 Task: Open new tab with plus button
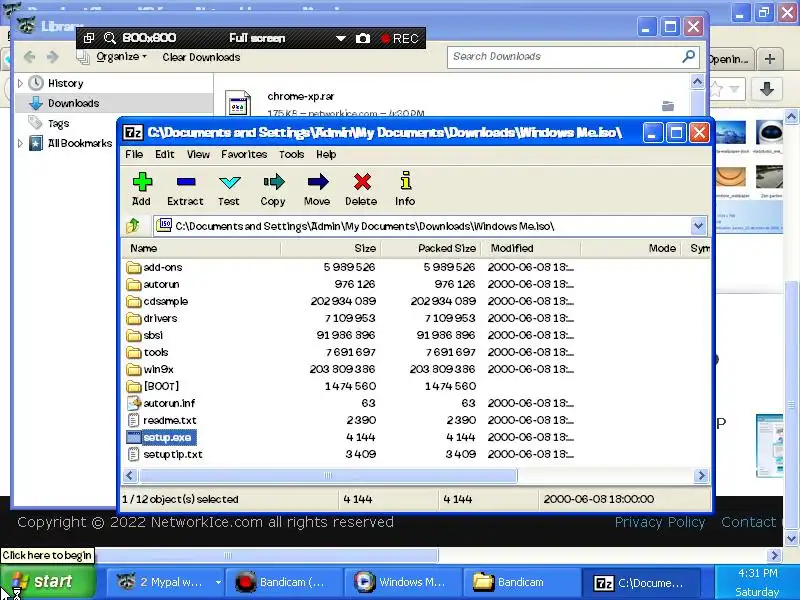pyautogui.click(x=770, y=59)
